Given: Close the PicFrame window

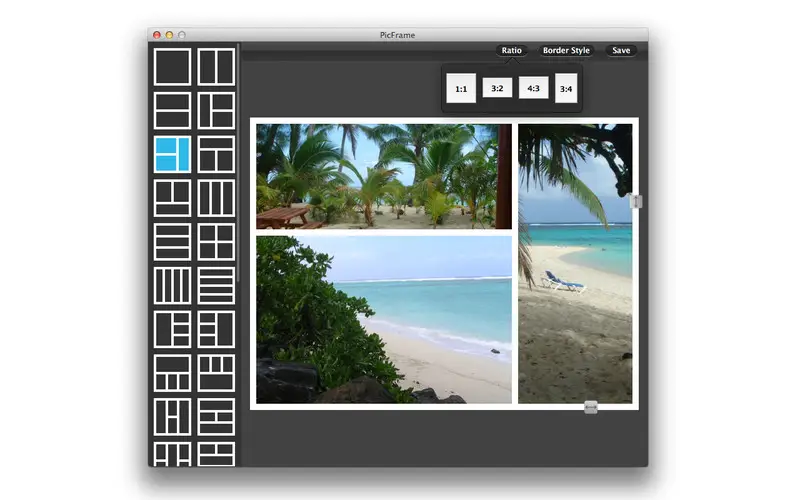Looking at the screenshot, I should 157,35.
